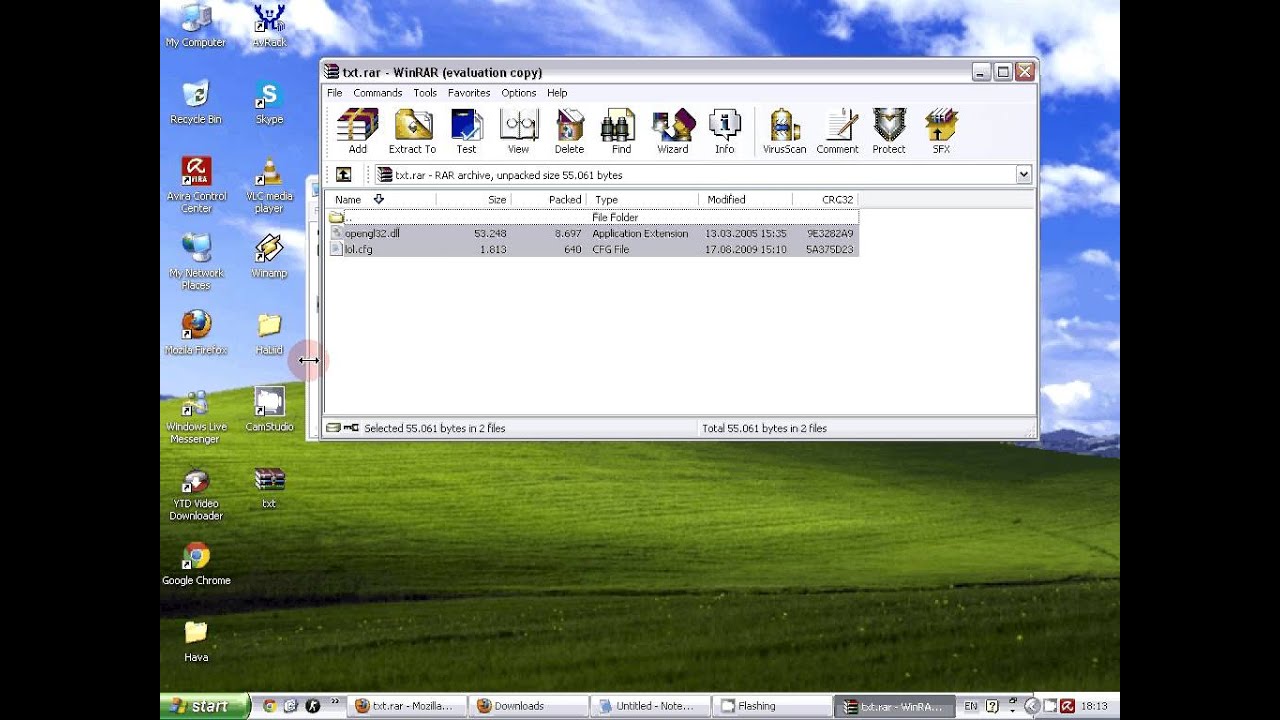Select the txt archive on the desktop
Image resolution: width=1280 pixels, height=720 pixels.
coord(269,487)
